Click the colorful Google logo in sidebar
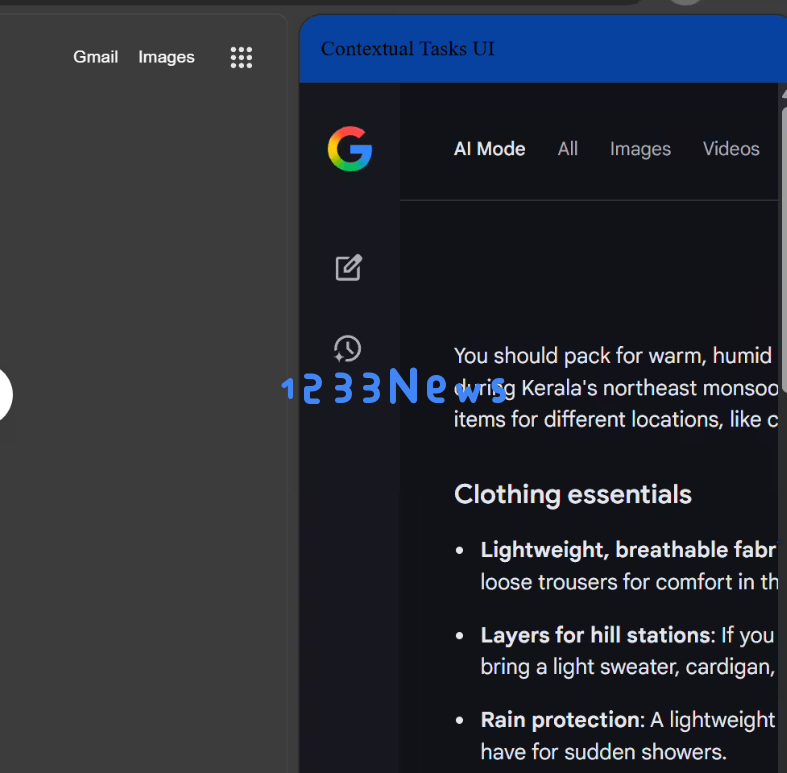This screenshot has height=773, width=787. tap(349, 149)
